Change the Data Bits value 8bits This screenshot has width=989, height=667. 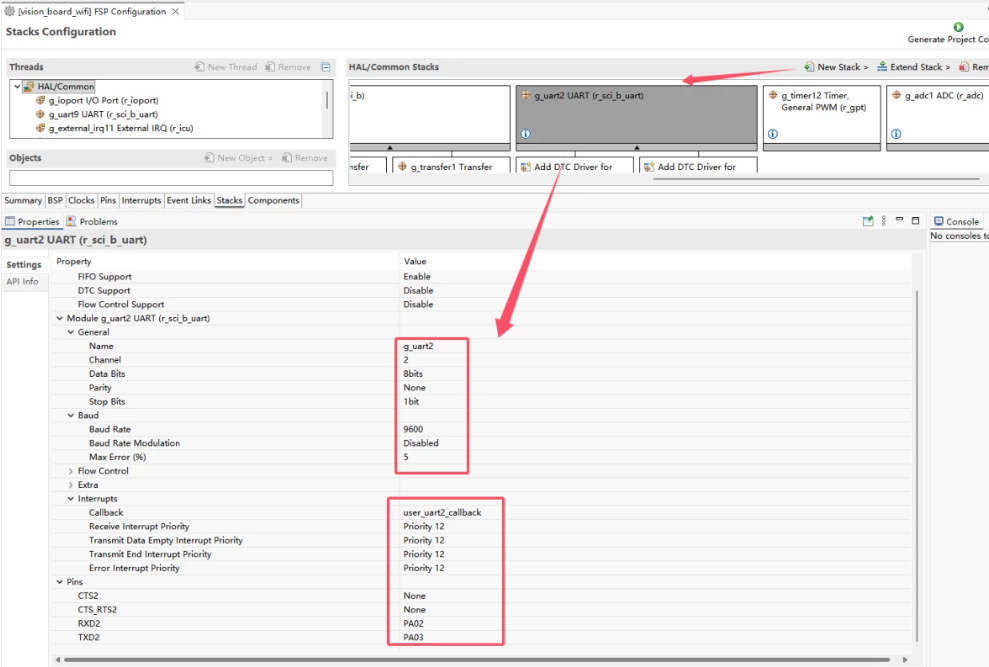click(413, 374)
